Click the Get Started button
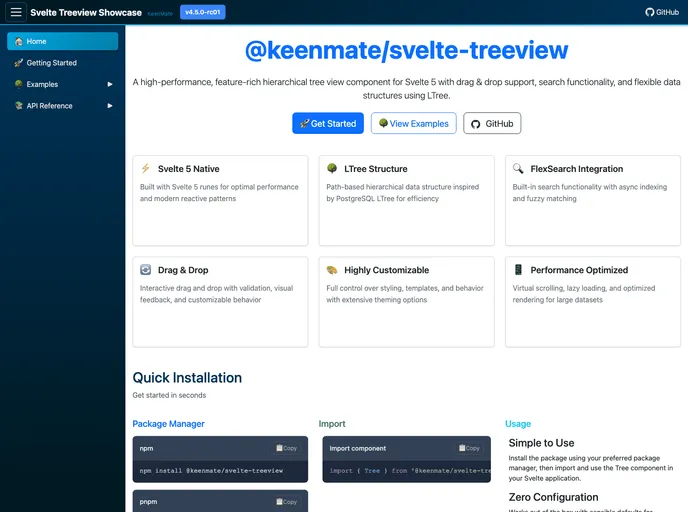The width and height of the screenshot is (688, 512). click(328, 123)
